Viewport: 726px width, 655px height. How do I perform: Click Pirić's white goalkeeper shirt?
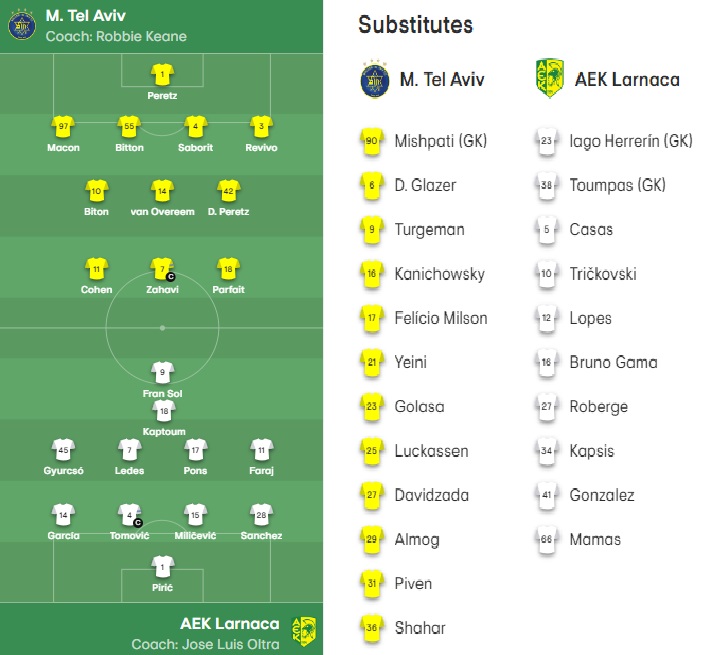coord(163,567)
